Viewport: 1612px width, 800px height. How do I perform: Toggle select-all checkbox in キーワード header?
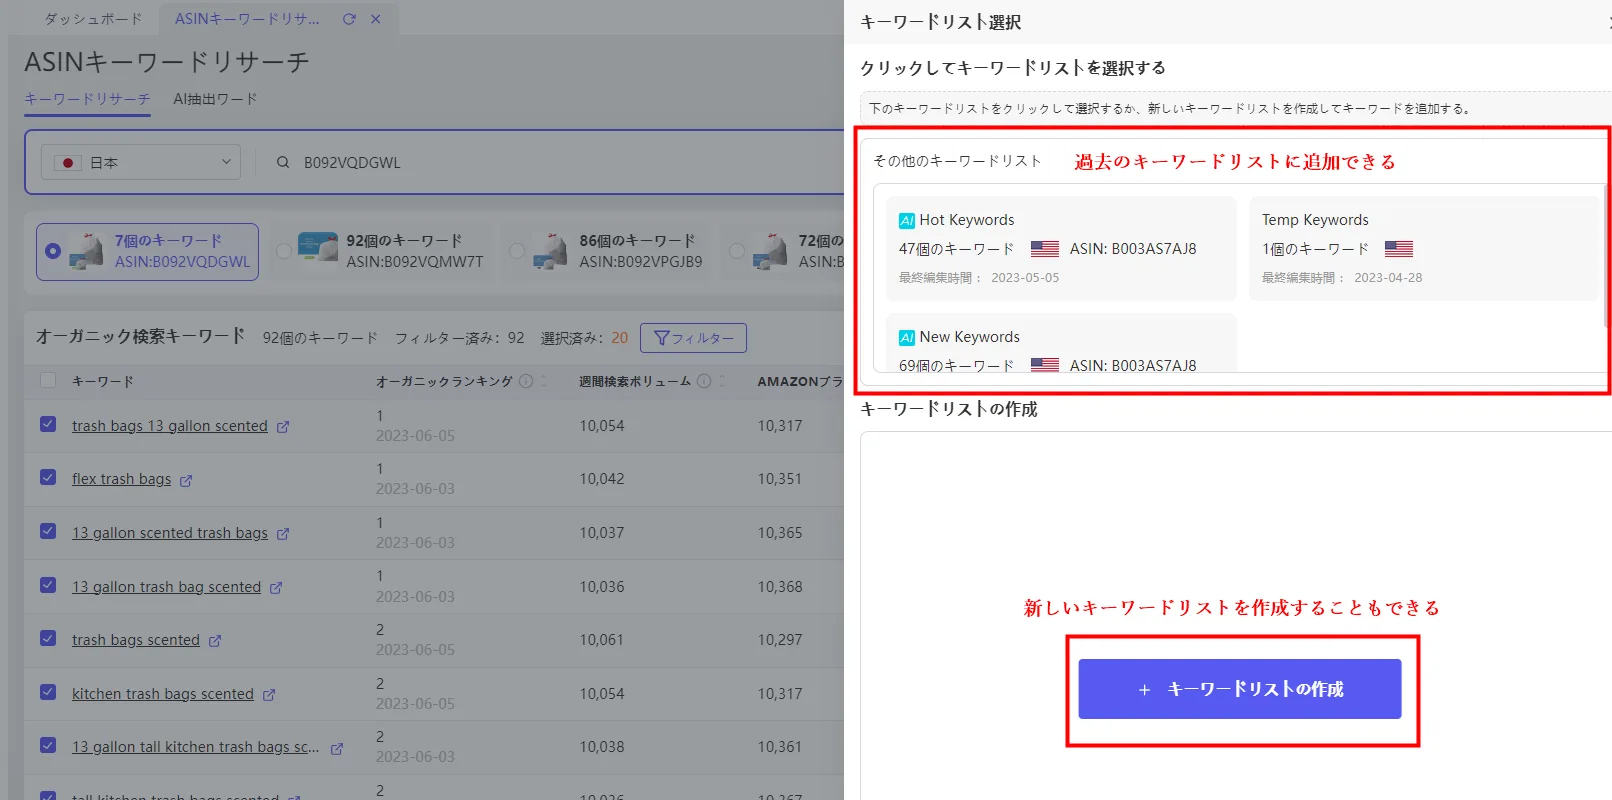tap(48, 380)
